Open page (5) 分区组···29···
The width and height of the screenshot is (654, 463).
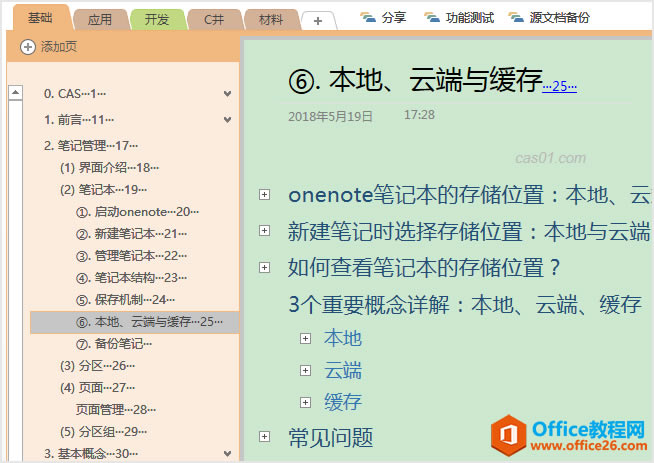103,432
